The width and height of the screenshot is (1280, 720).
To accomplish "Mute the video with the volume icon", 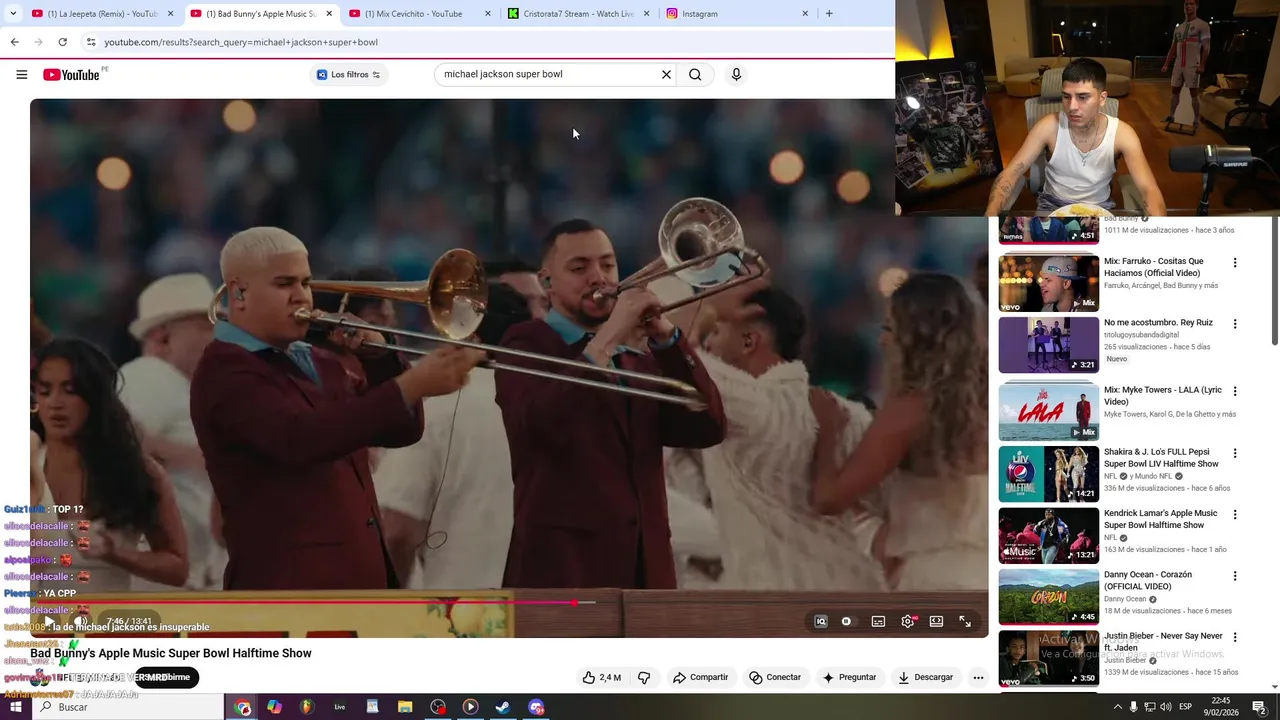I will 82,621.
